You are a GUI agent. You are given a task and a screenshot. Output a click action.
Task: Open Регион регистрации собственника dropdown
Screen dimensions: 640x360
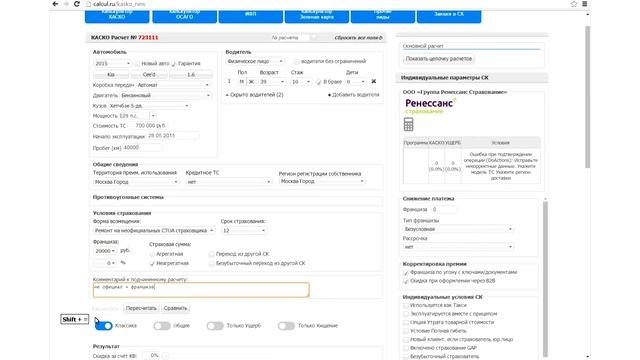322,181
